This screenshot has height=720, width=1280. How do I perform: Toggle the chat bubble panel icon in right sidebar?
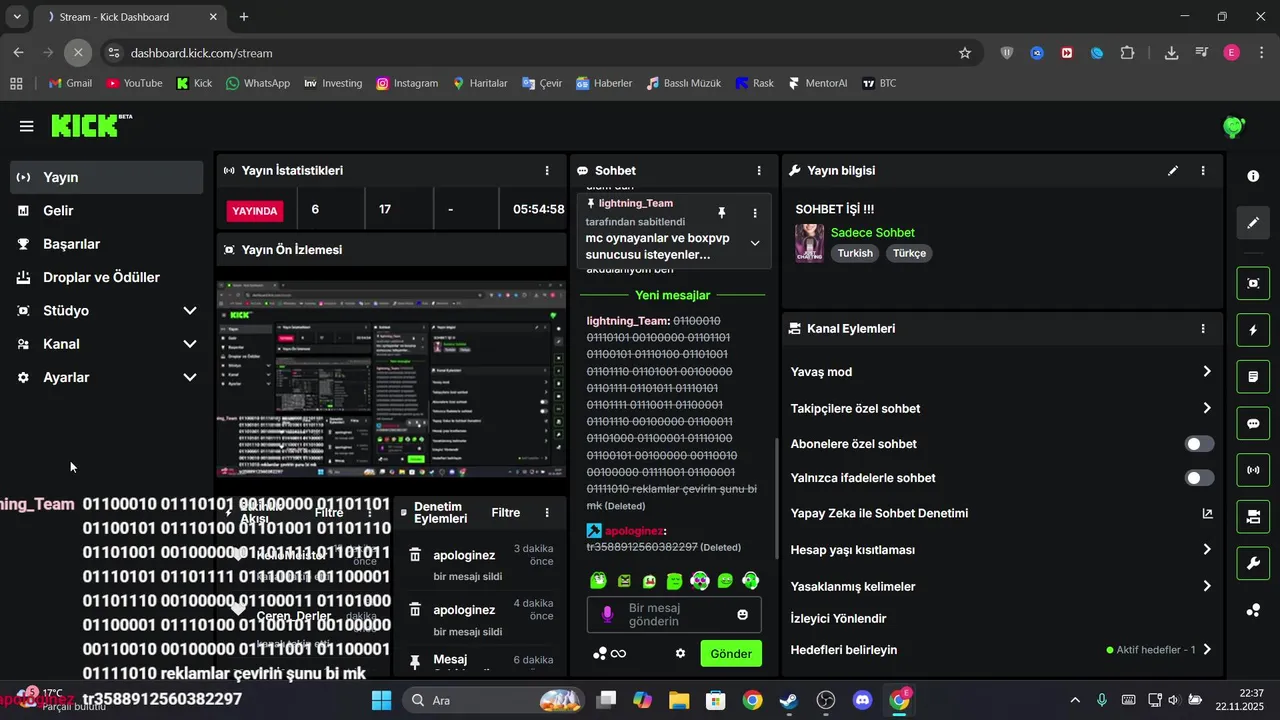coord(1253,424)
